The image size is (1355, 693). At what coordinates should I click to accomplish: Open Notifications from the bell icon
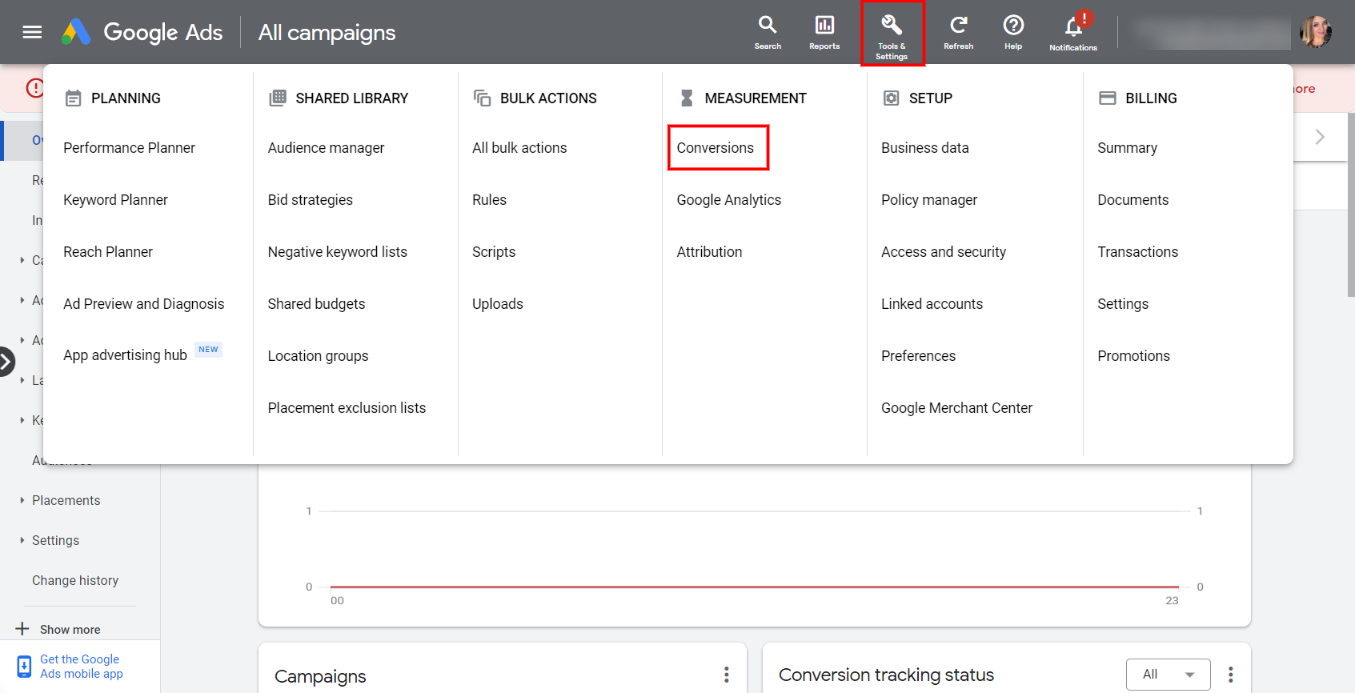(1071, 30)
